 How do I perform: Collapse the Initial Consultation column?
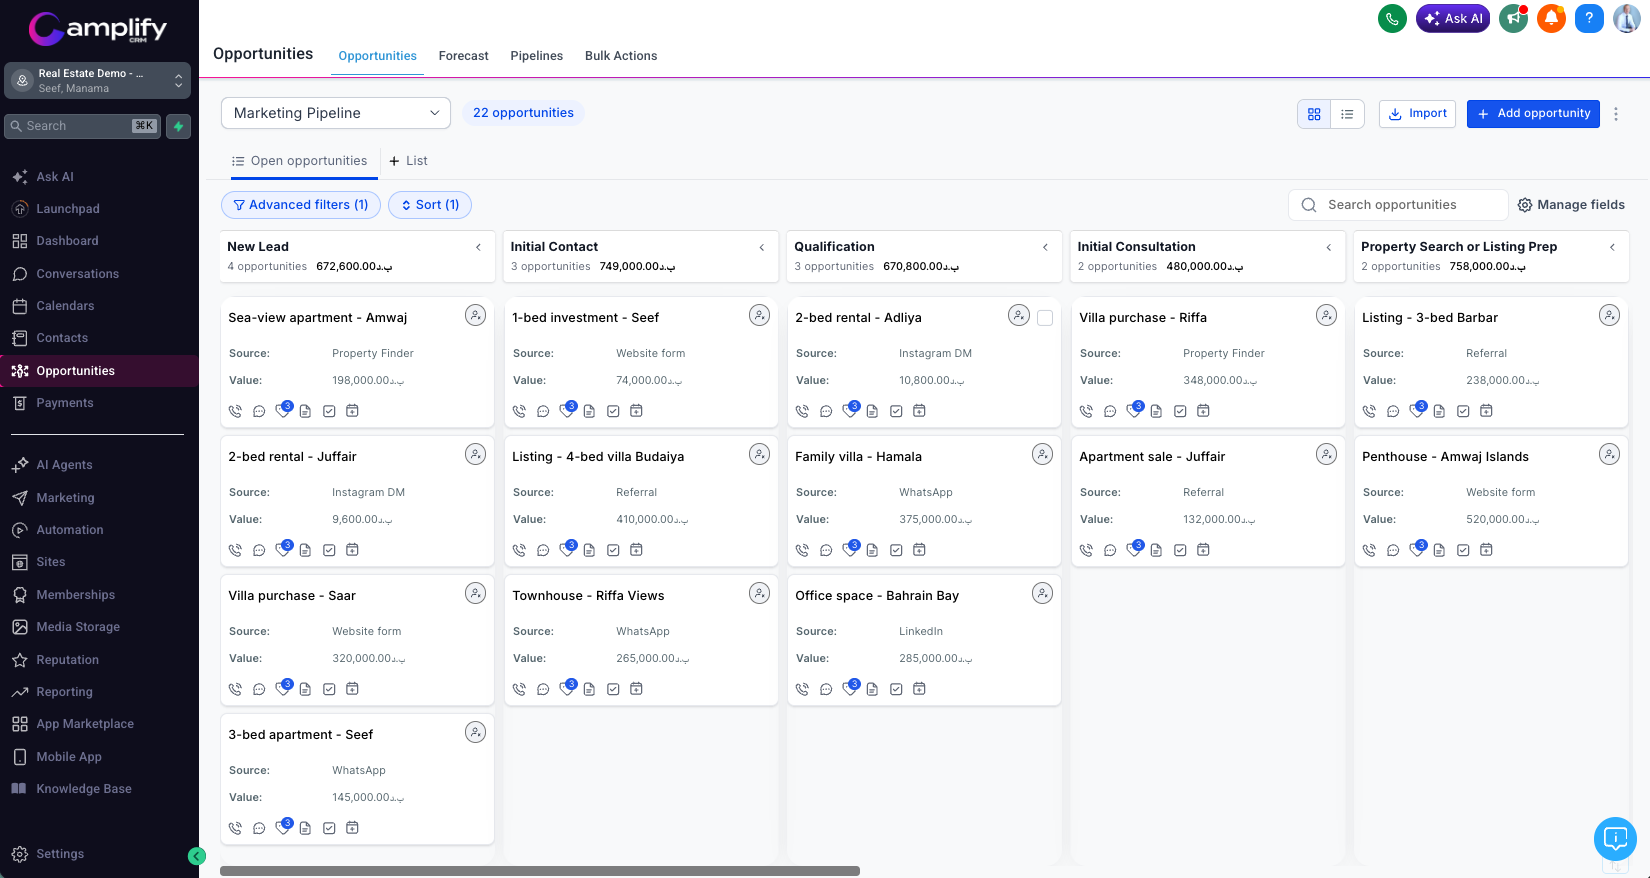[1329, 247]
